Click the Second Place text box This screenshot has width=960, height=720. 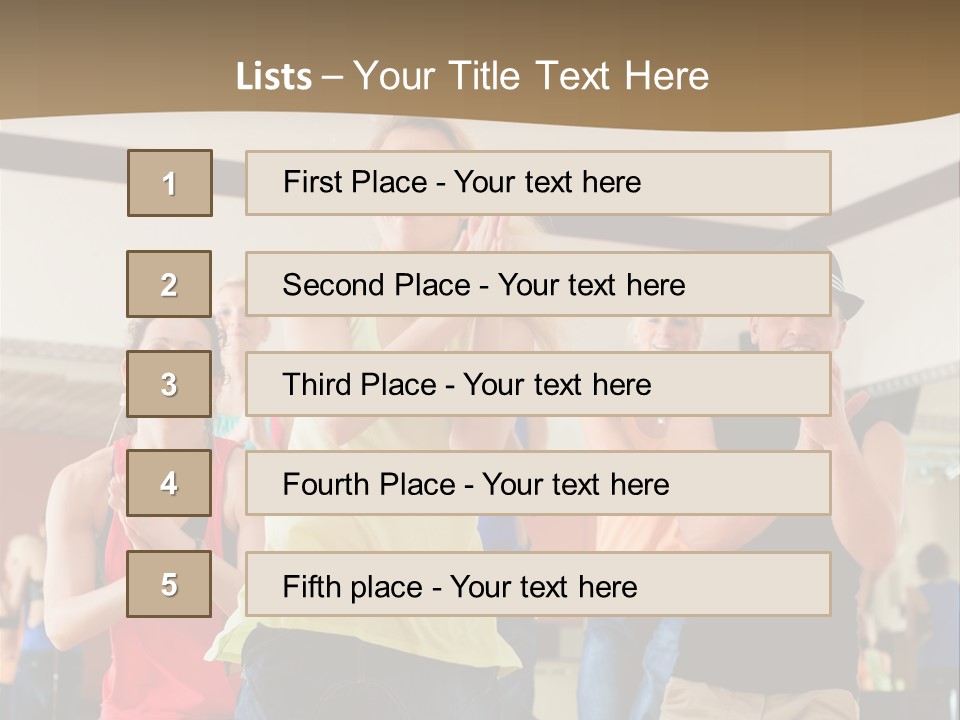coord(538,284)
